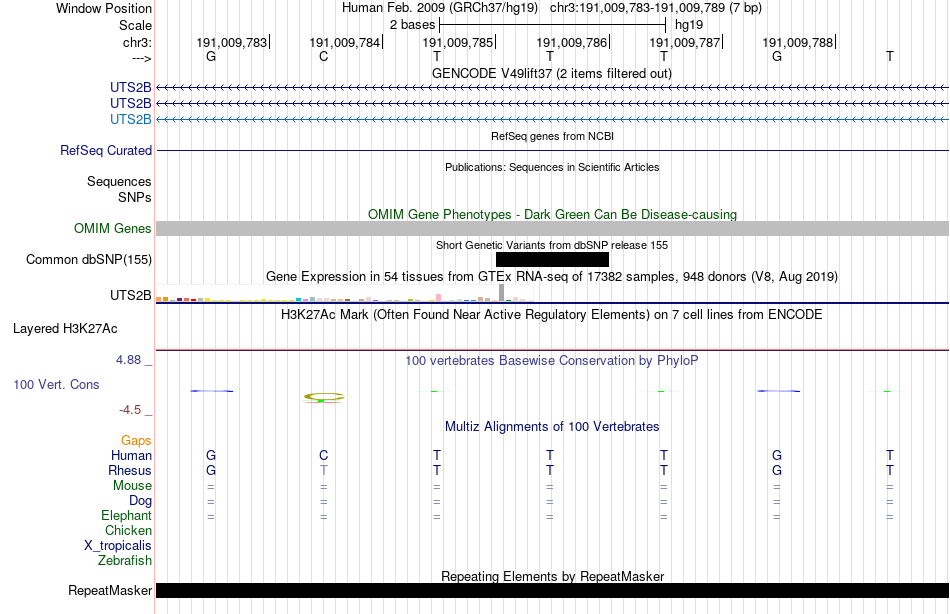Viewport: 950px width, 614px height.
Task: Click the Gaps row label
Action: click(136, 441)
